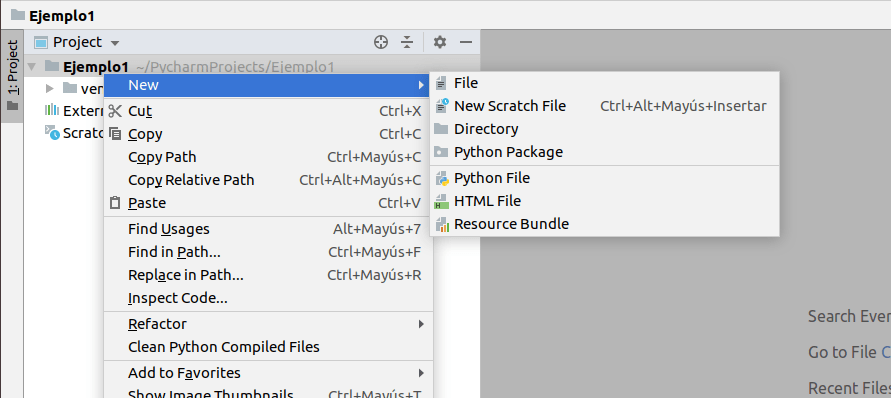Click the scissors Cut icon

click(x=115, y=111)
